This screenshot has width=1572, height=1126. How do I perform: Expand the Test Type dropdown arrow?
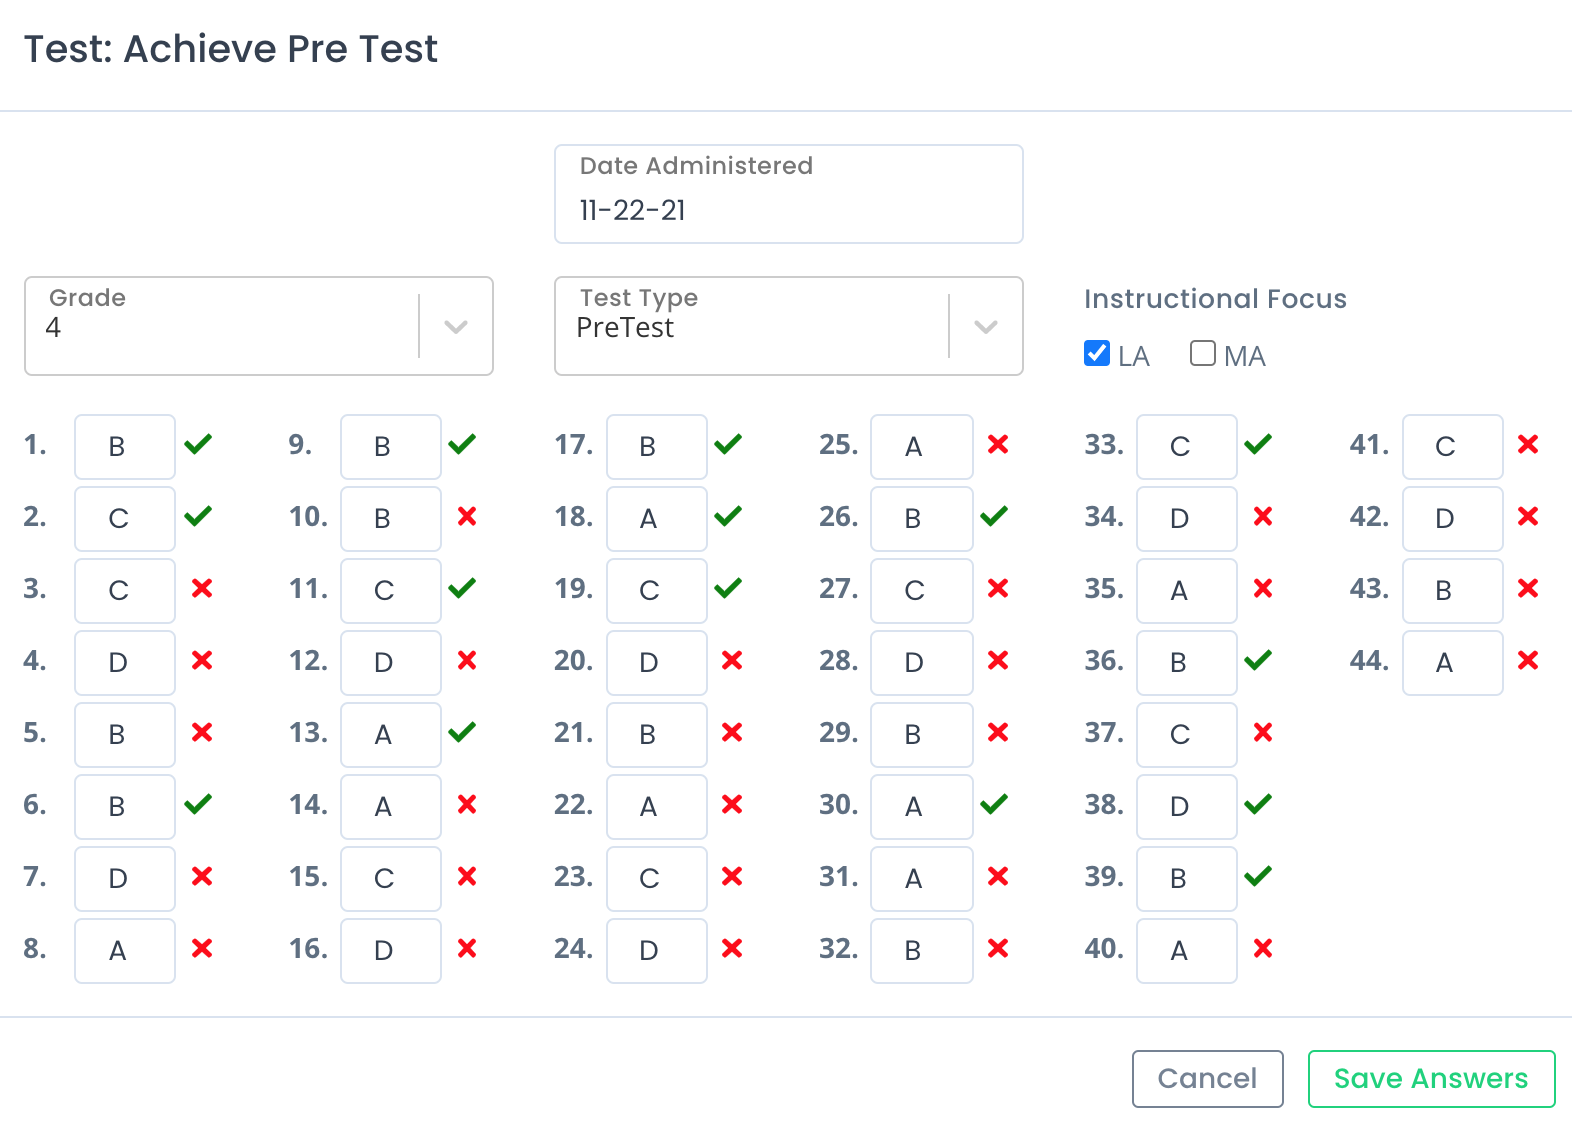pyautogui.click(x=986, y=327)
